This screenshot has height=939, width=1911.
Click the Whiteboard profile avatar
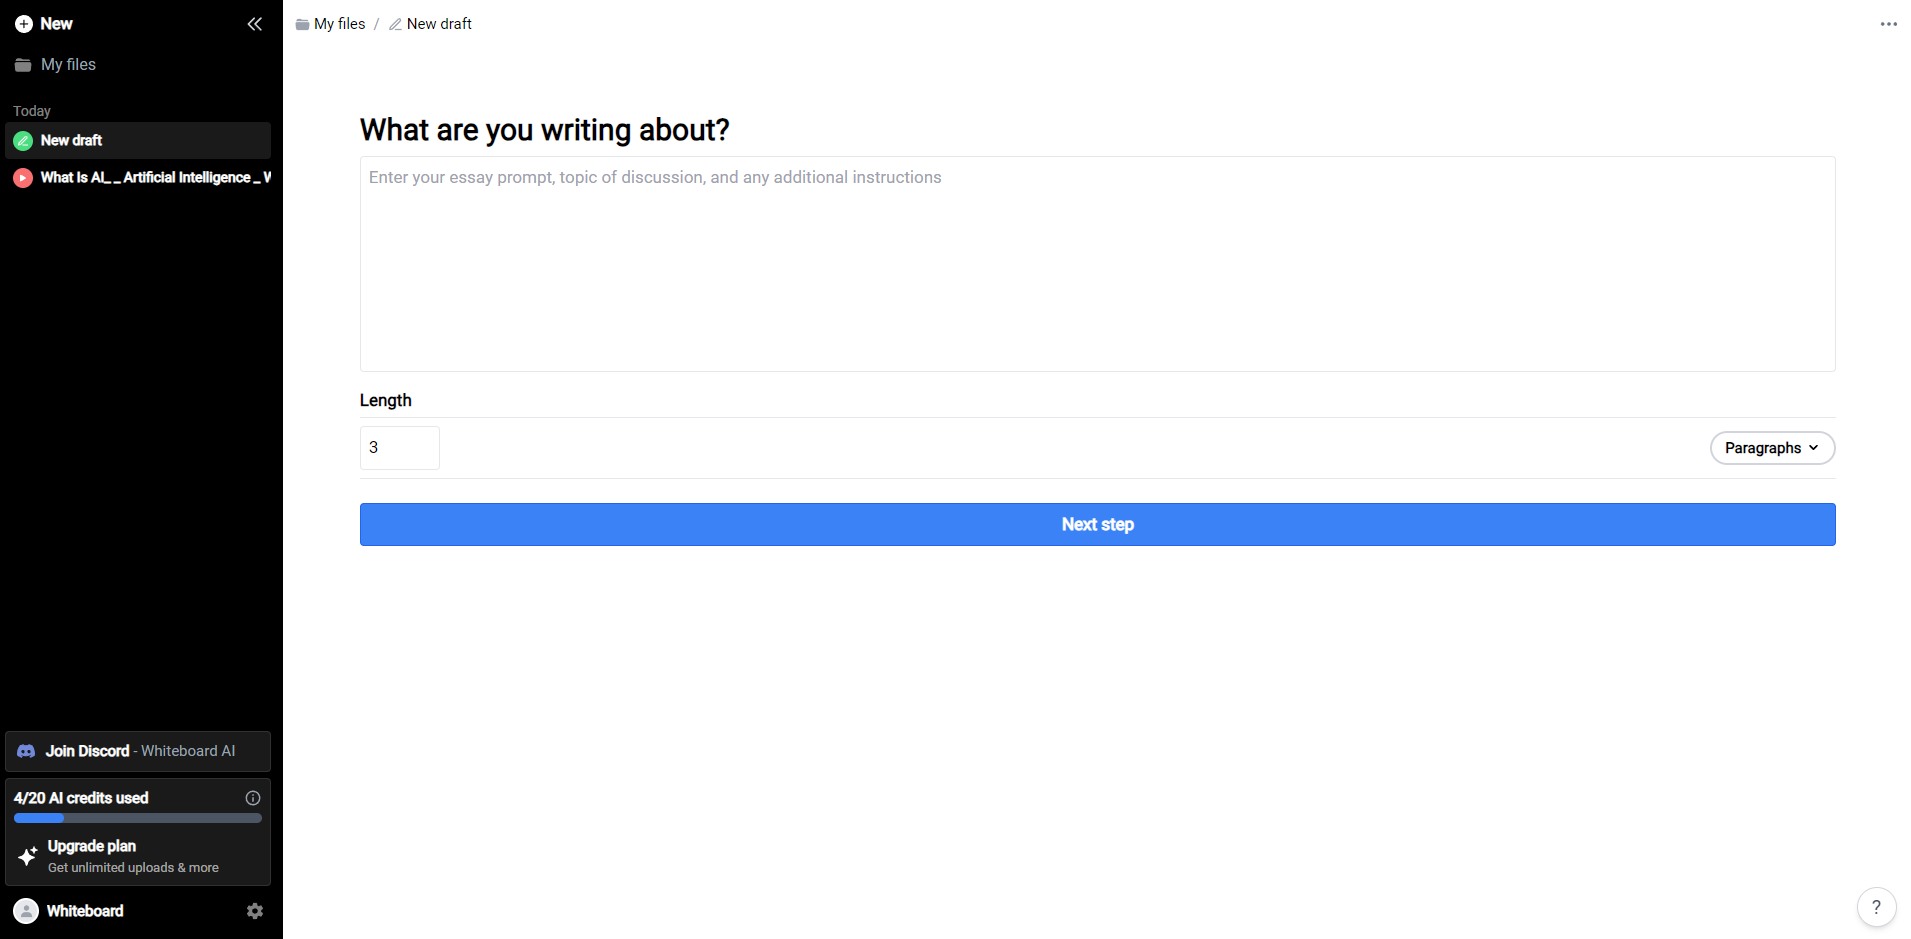(x=26, y=911)
